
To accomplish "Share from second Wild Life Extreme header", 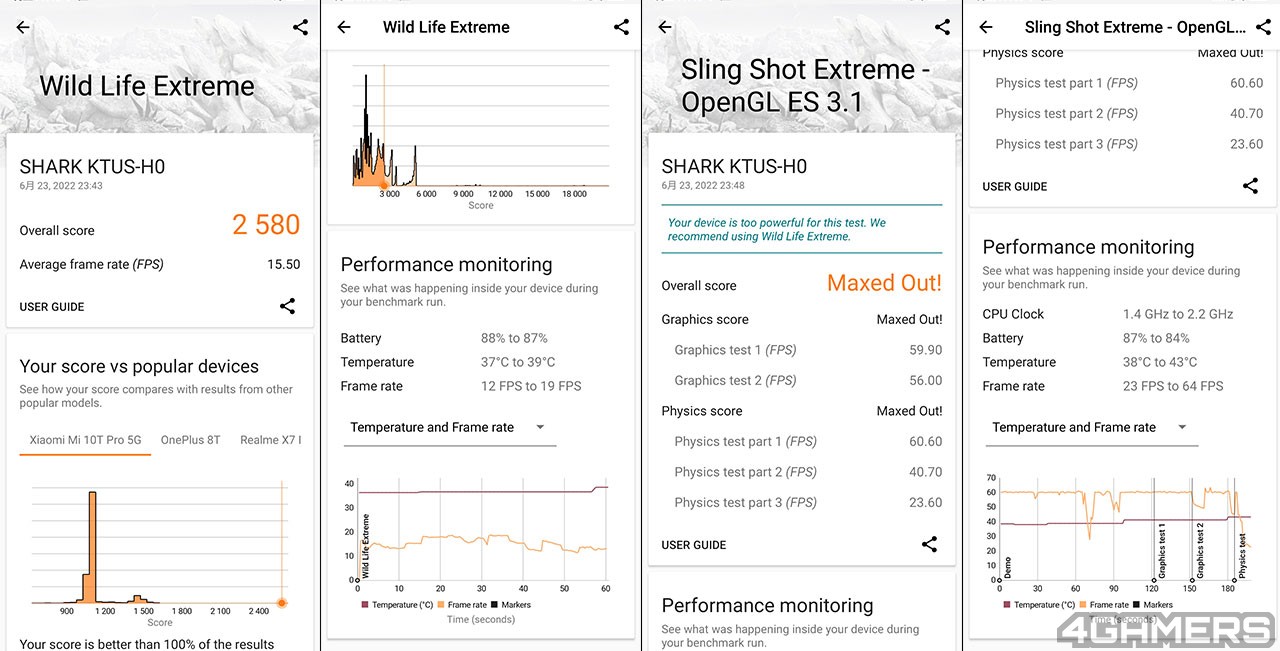I will pyautogui.click(x=621, y=28).
